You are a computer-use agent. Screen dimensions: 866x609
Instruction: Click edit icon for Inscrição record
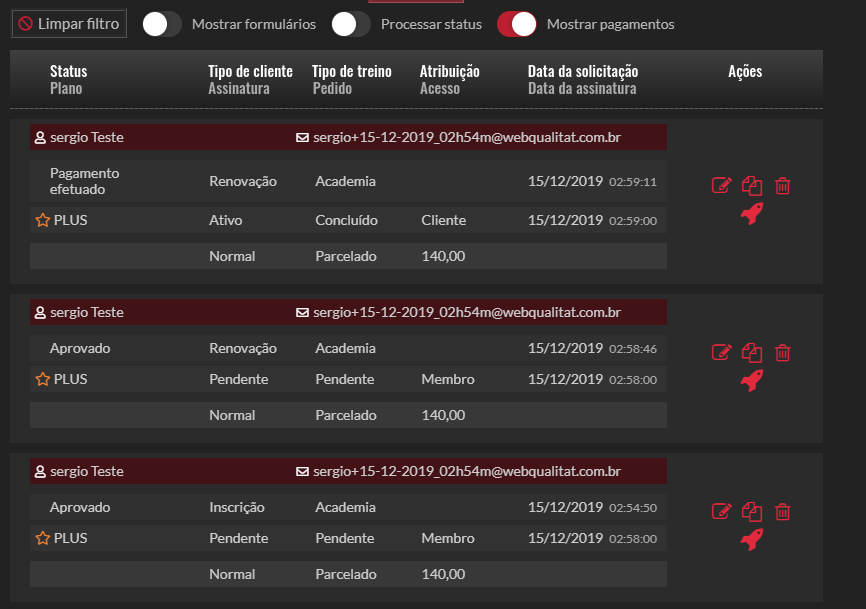point(721,511)
